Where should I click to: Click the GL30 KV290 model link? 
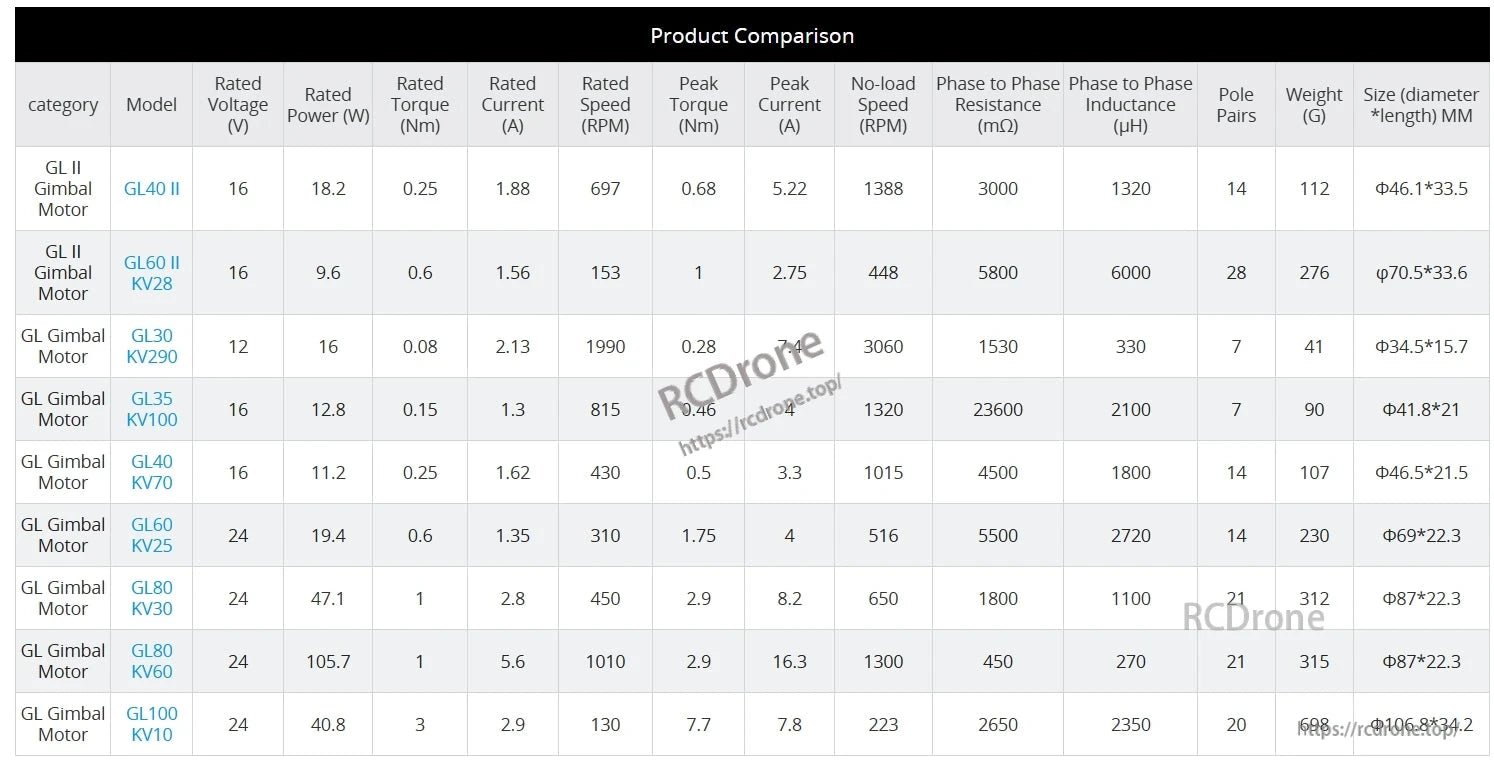click(x=152, y=346)
